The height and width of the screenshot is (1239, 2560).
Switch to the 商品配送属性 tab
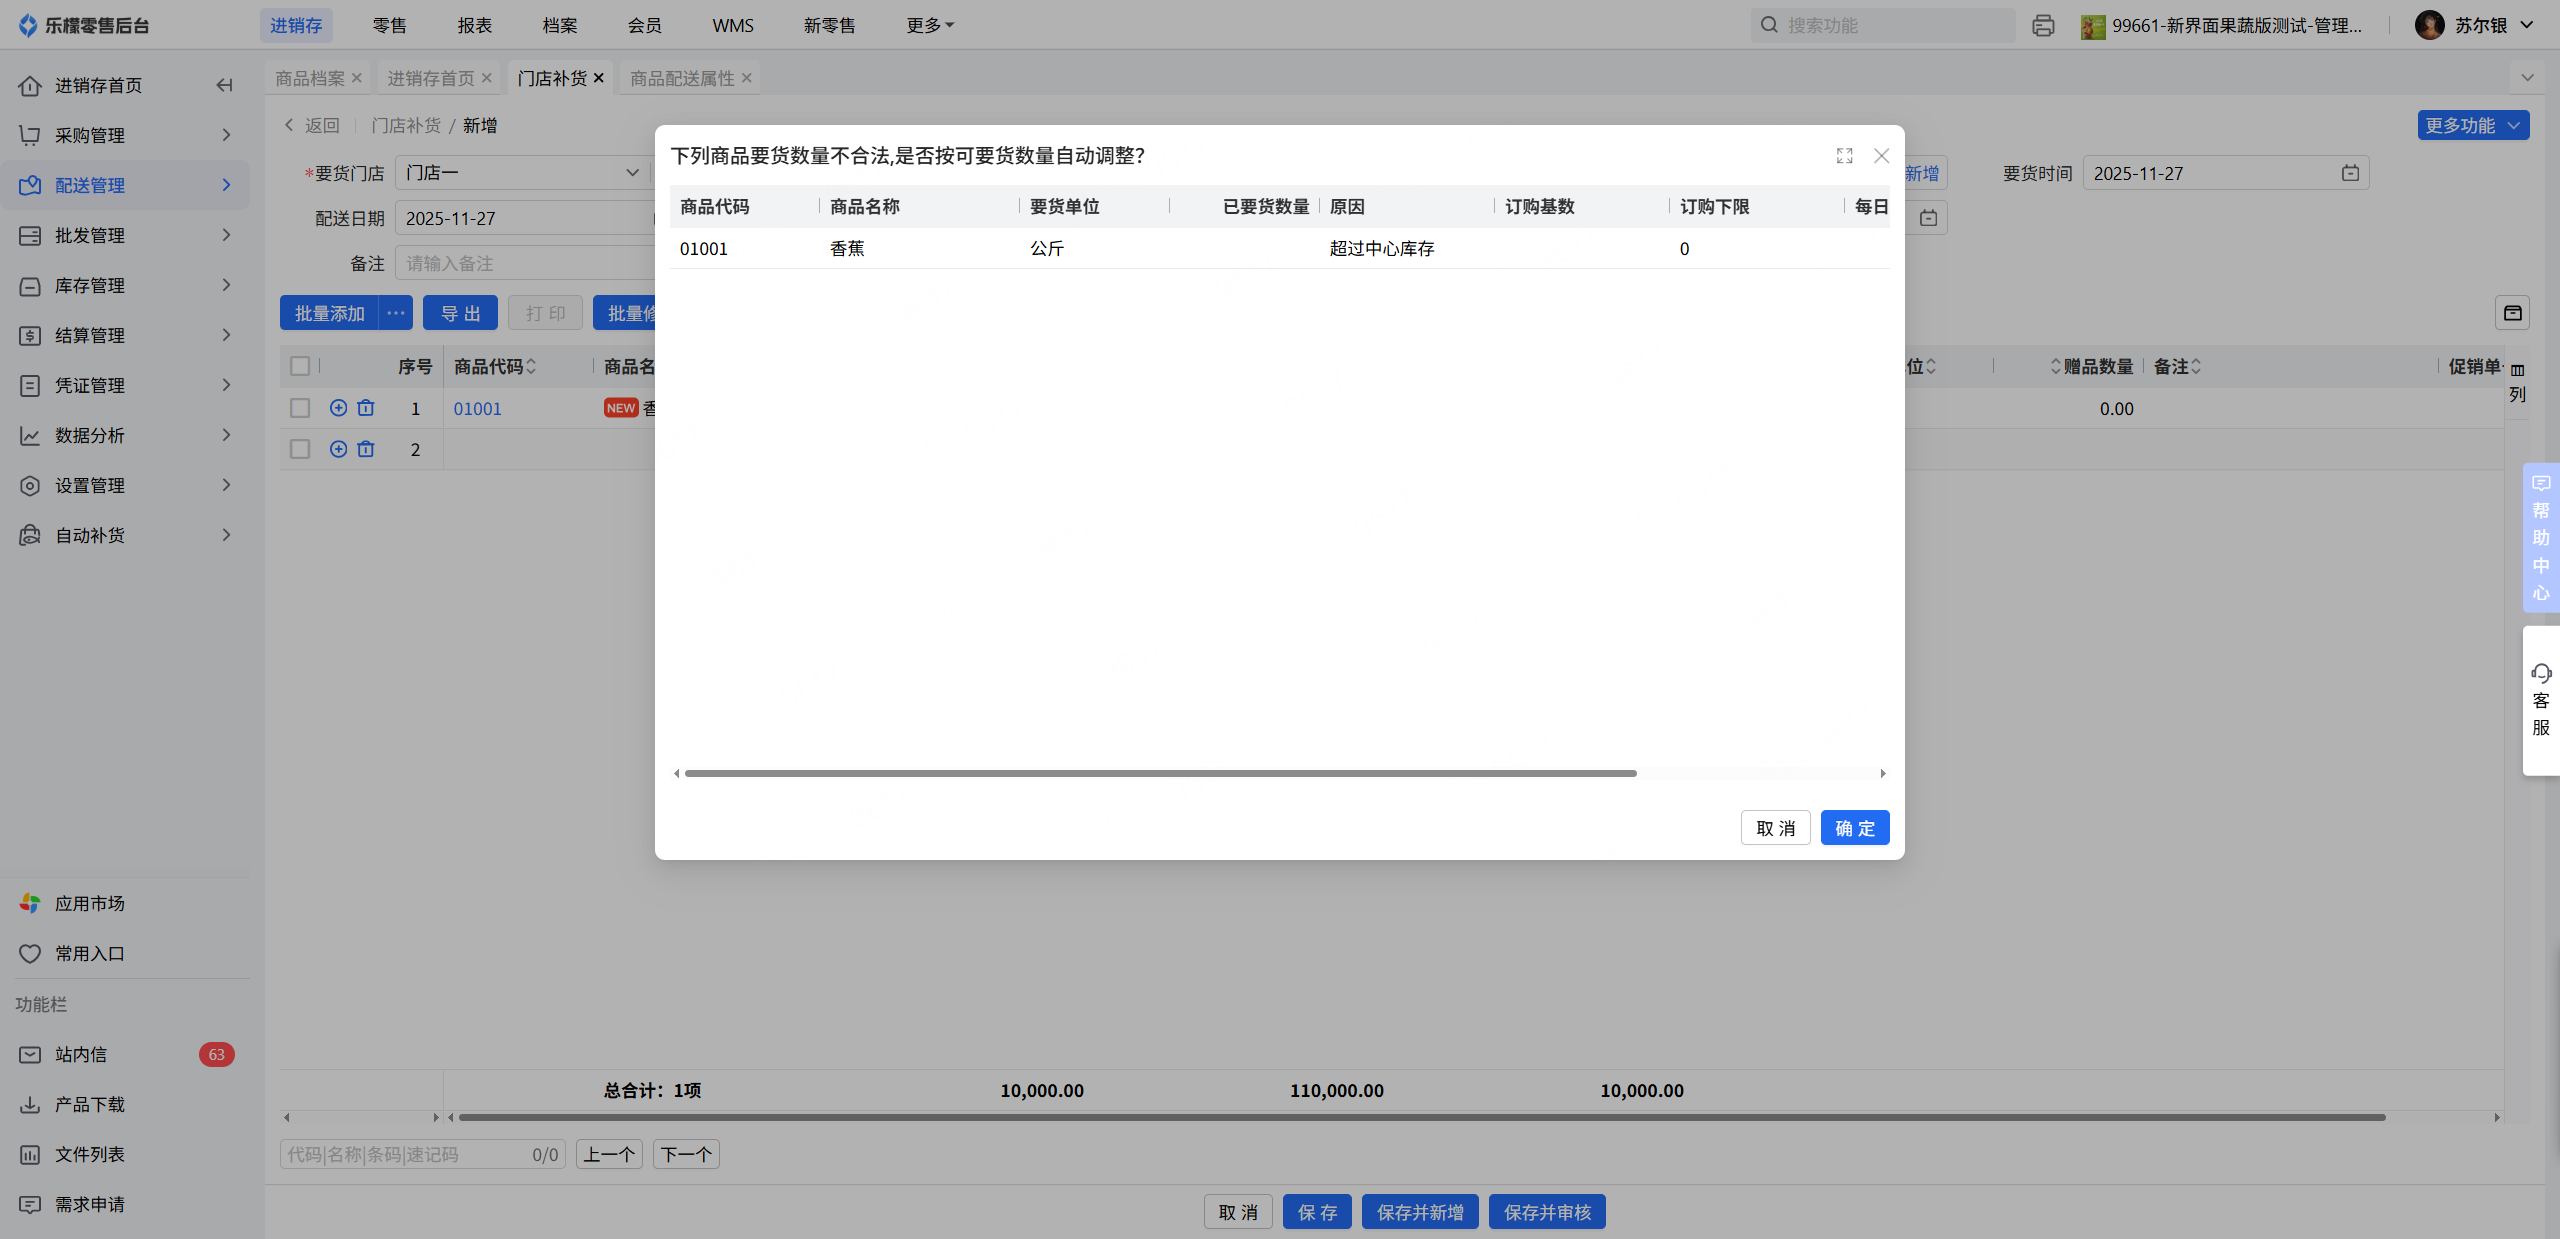click(681, 78)
